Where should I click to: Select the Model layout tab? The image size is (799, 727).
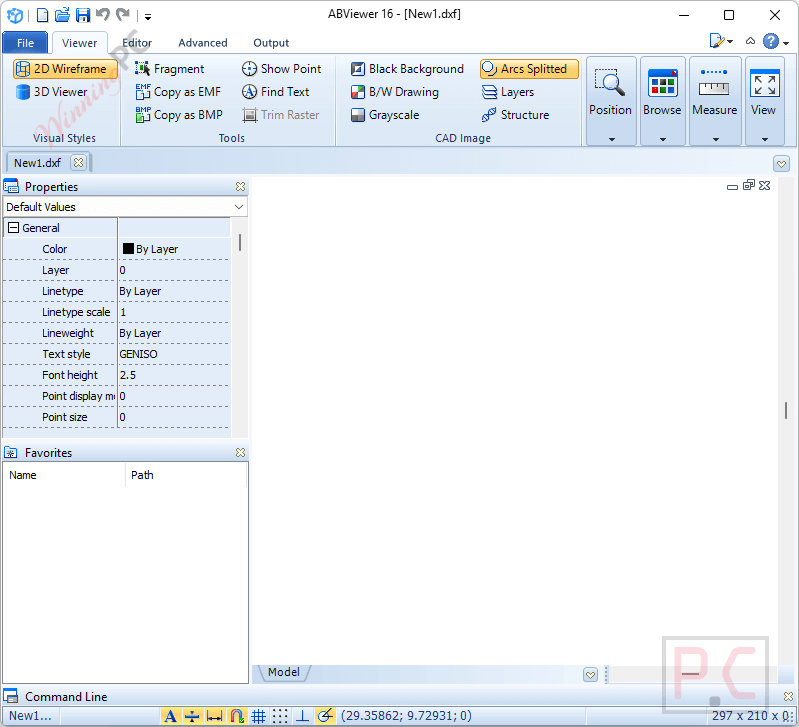pyautogui.click(x=284, y=672)
